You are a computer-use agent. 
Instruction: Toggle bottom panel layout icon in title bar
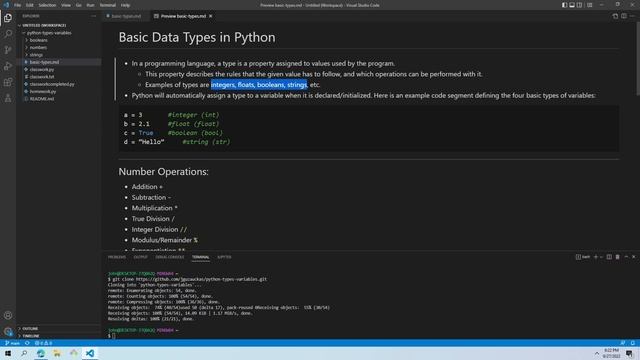[572, 5]
